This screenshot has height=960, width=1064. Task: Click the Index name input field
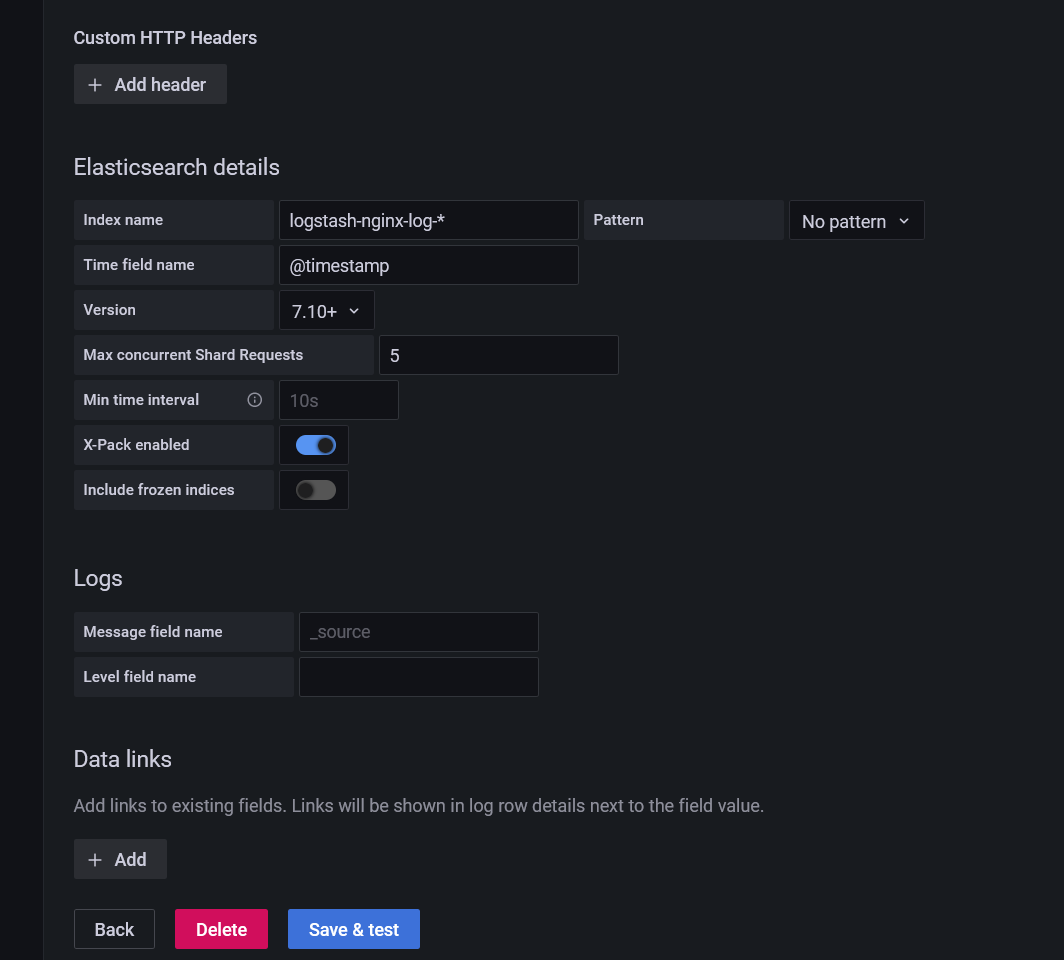428,220
